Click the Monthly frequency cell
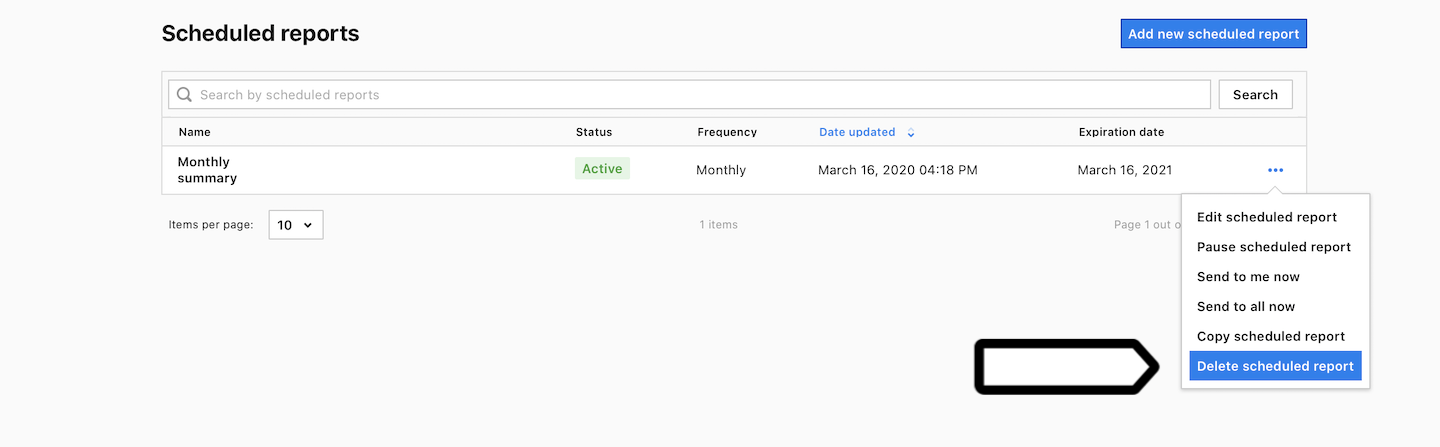 point(721,170)
